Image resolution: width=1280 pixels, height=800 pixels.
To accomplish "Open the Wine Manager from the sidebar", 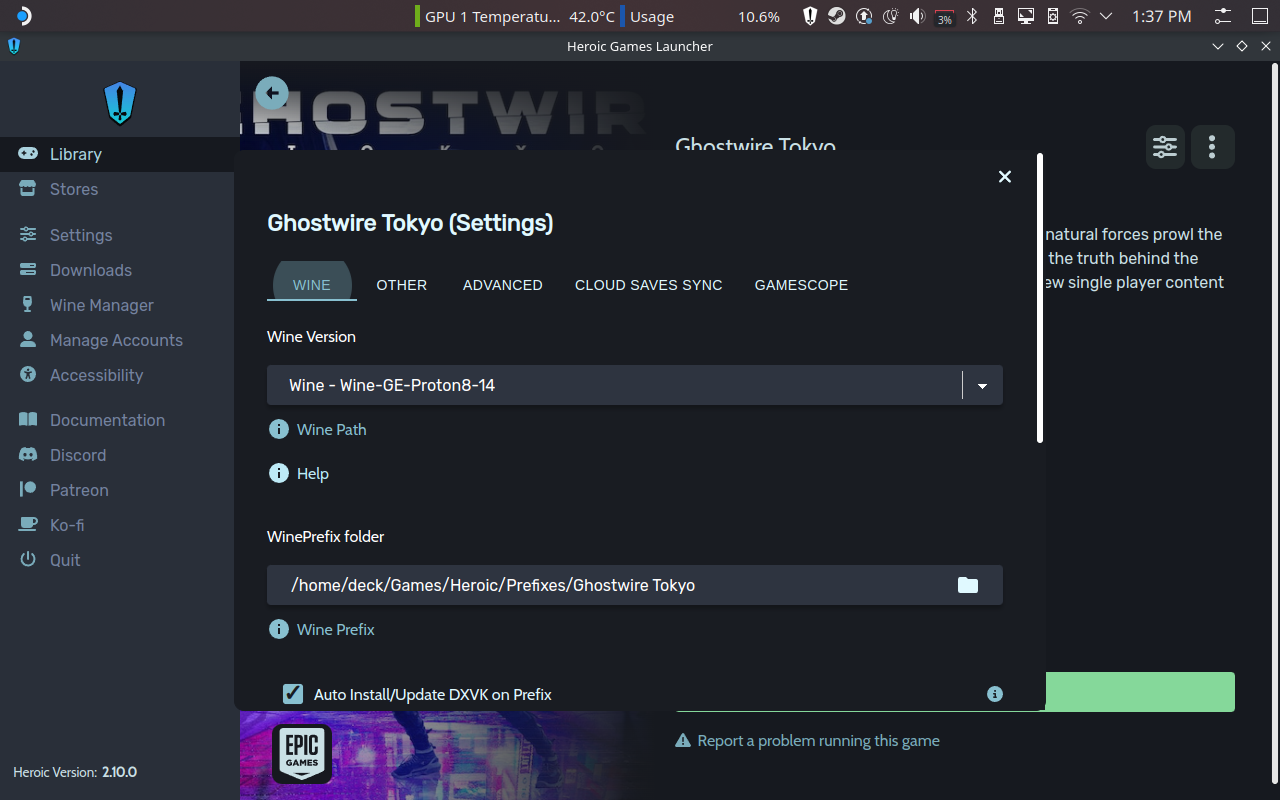I will [102, 305].
